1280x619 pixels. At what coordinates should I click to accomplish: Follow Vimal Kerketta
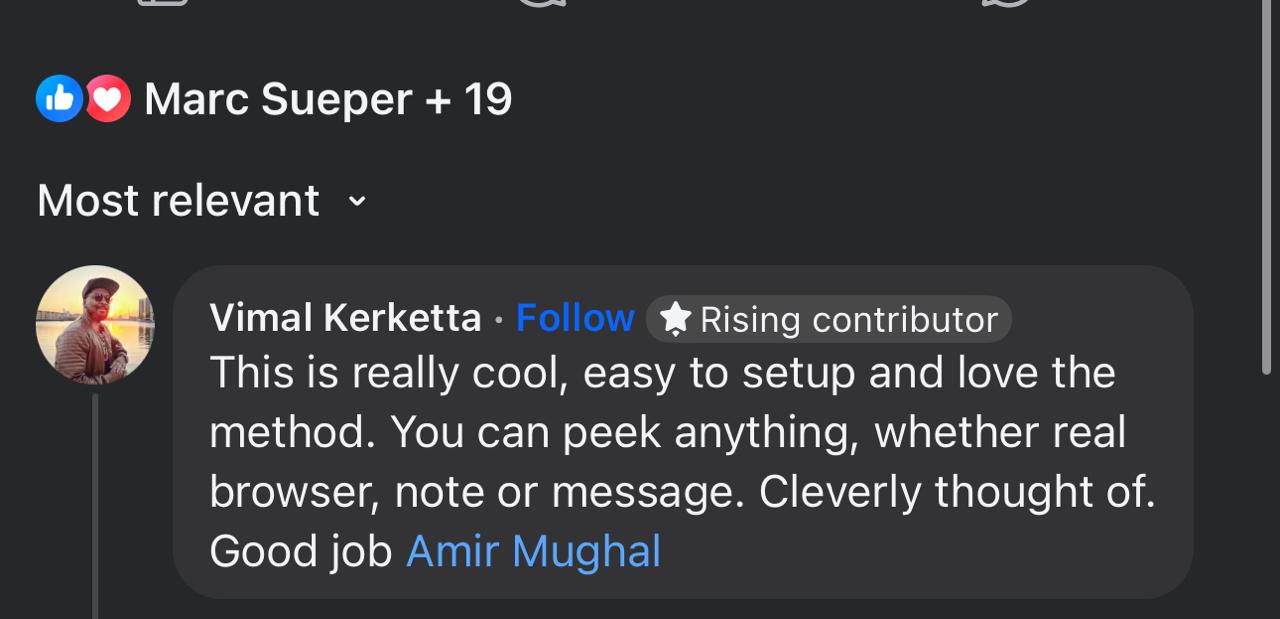(x=575, y=318)
